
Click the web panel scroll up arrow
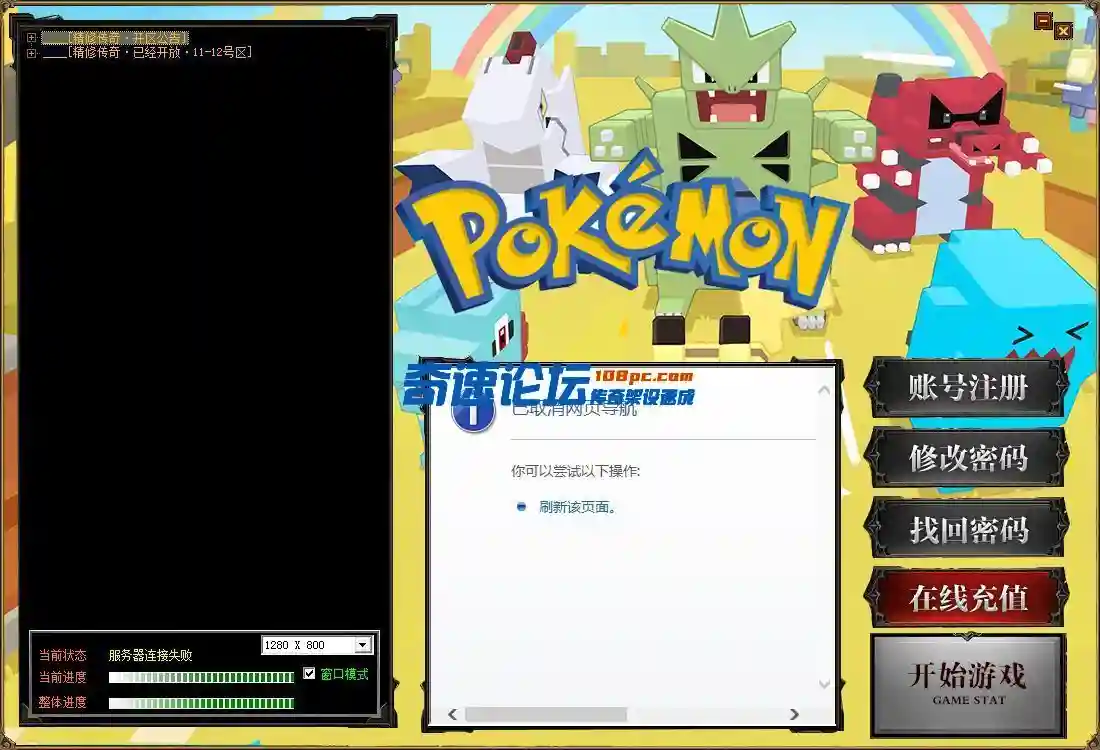824,389
